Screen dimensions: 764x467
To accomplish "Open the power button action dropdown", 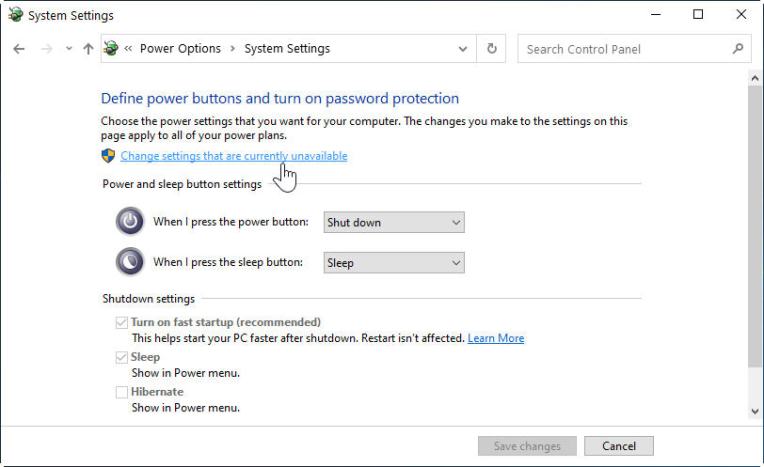I will 394,222.
